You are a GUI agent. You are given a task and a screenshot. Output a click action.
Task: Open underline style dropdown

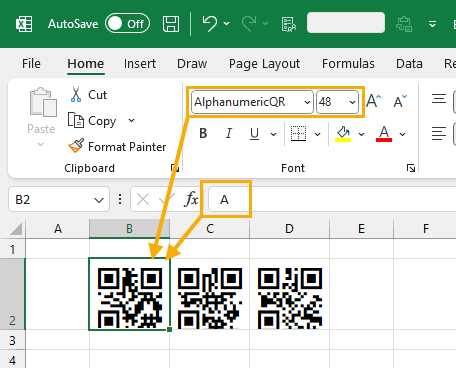click(x=273, y=134)
